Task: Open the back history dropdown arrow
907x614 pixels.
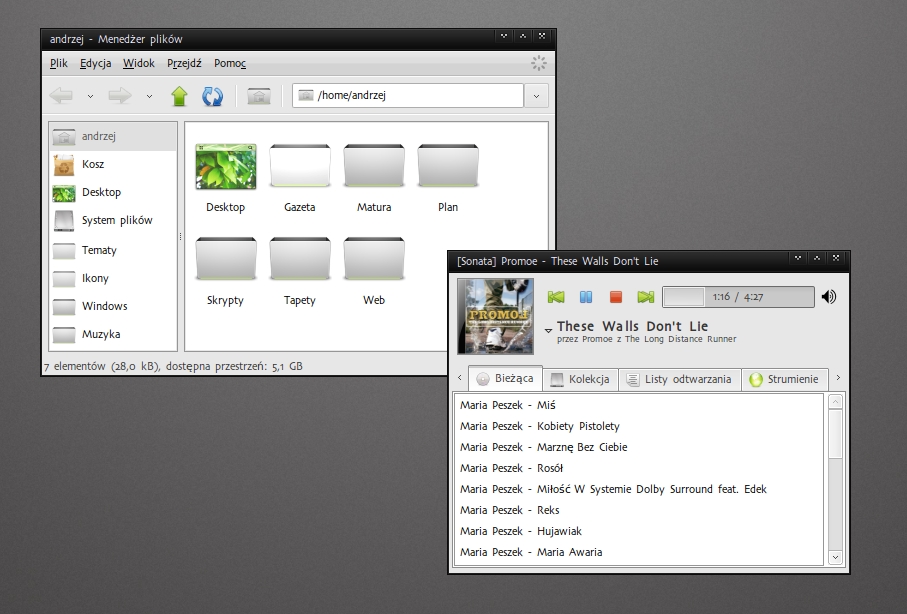Action: point(90,96)
